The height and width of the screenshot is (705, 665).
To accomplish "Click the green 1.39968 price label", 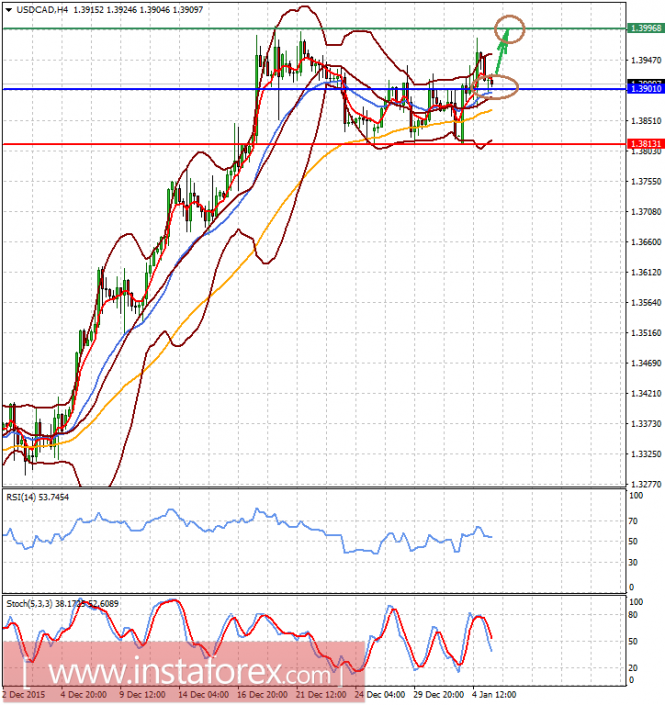I will coord(646,28).
